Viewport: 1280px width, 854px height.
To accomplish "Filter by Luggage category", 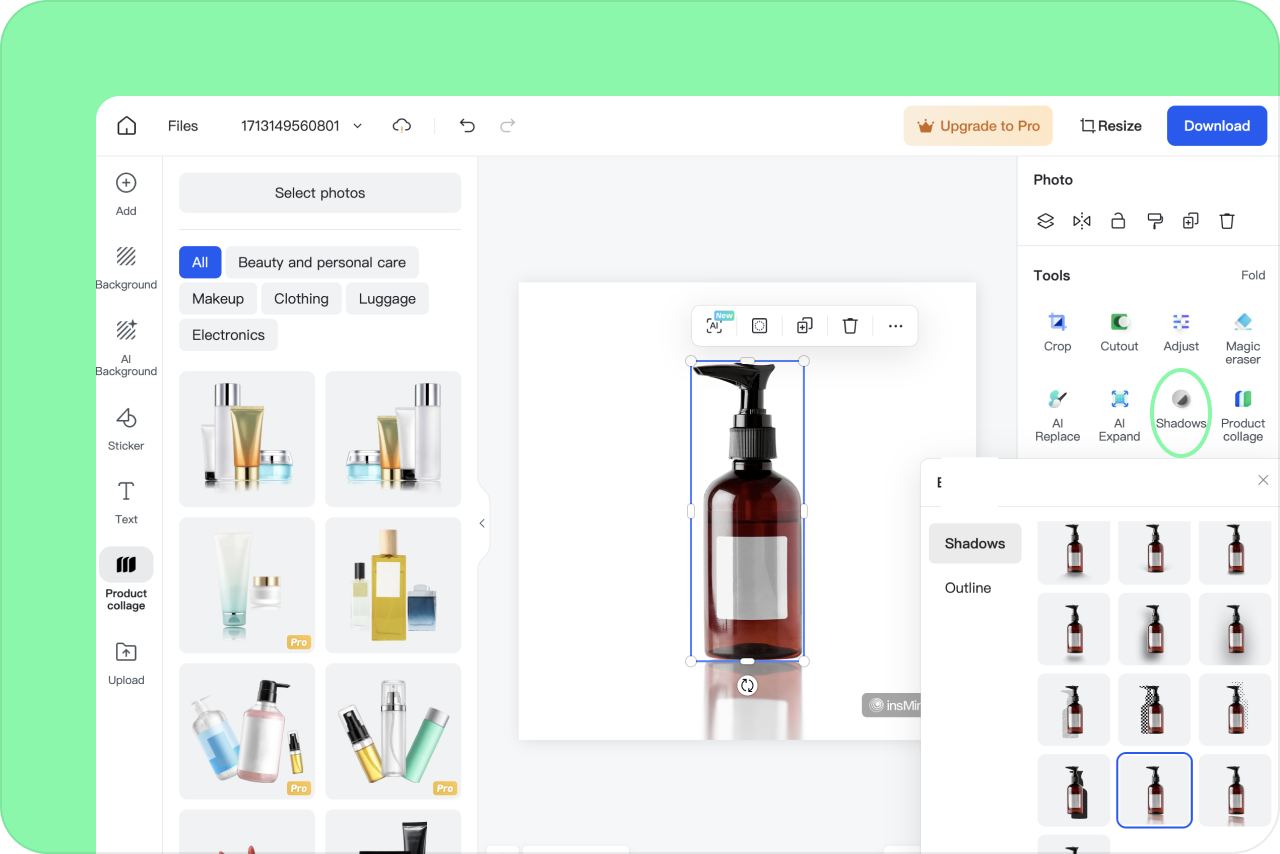I will (387, 298).
